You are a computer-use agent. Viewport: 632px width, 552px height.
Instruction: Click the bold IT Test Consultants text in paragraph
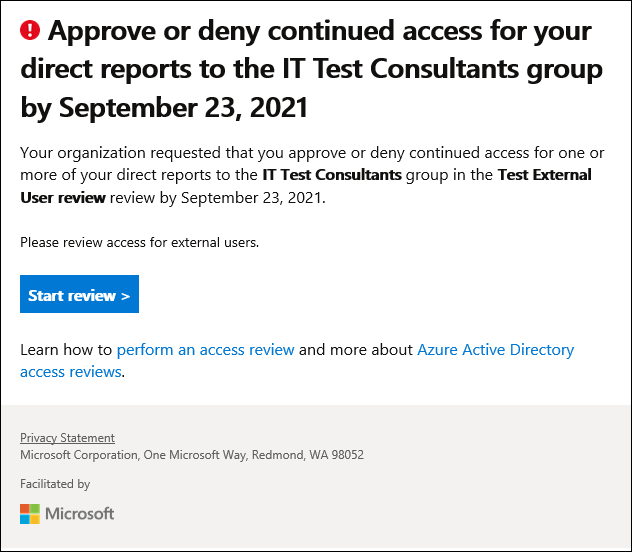[x=332, y=175]
